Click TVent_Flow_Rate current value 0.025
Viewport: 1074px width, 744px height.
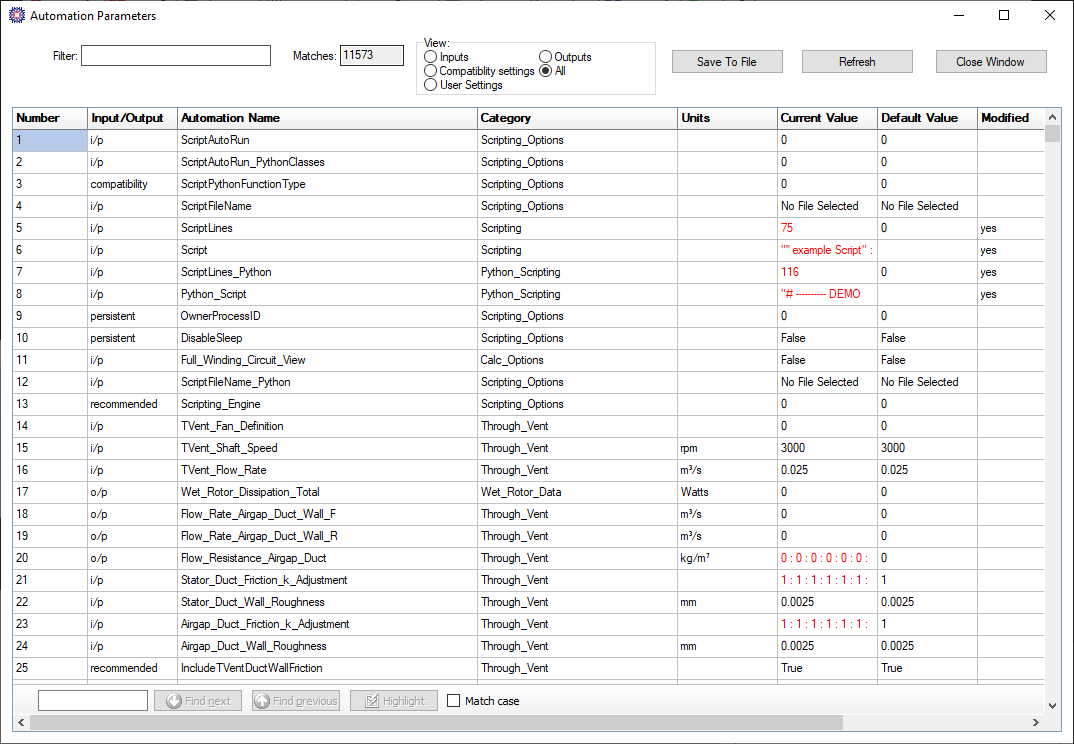pyautogui.click(x=827, y=469)
